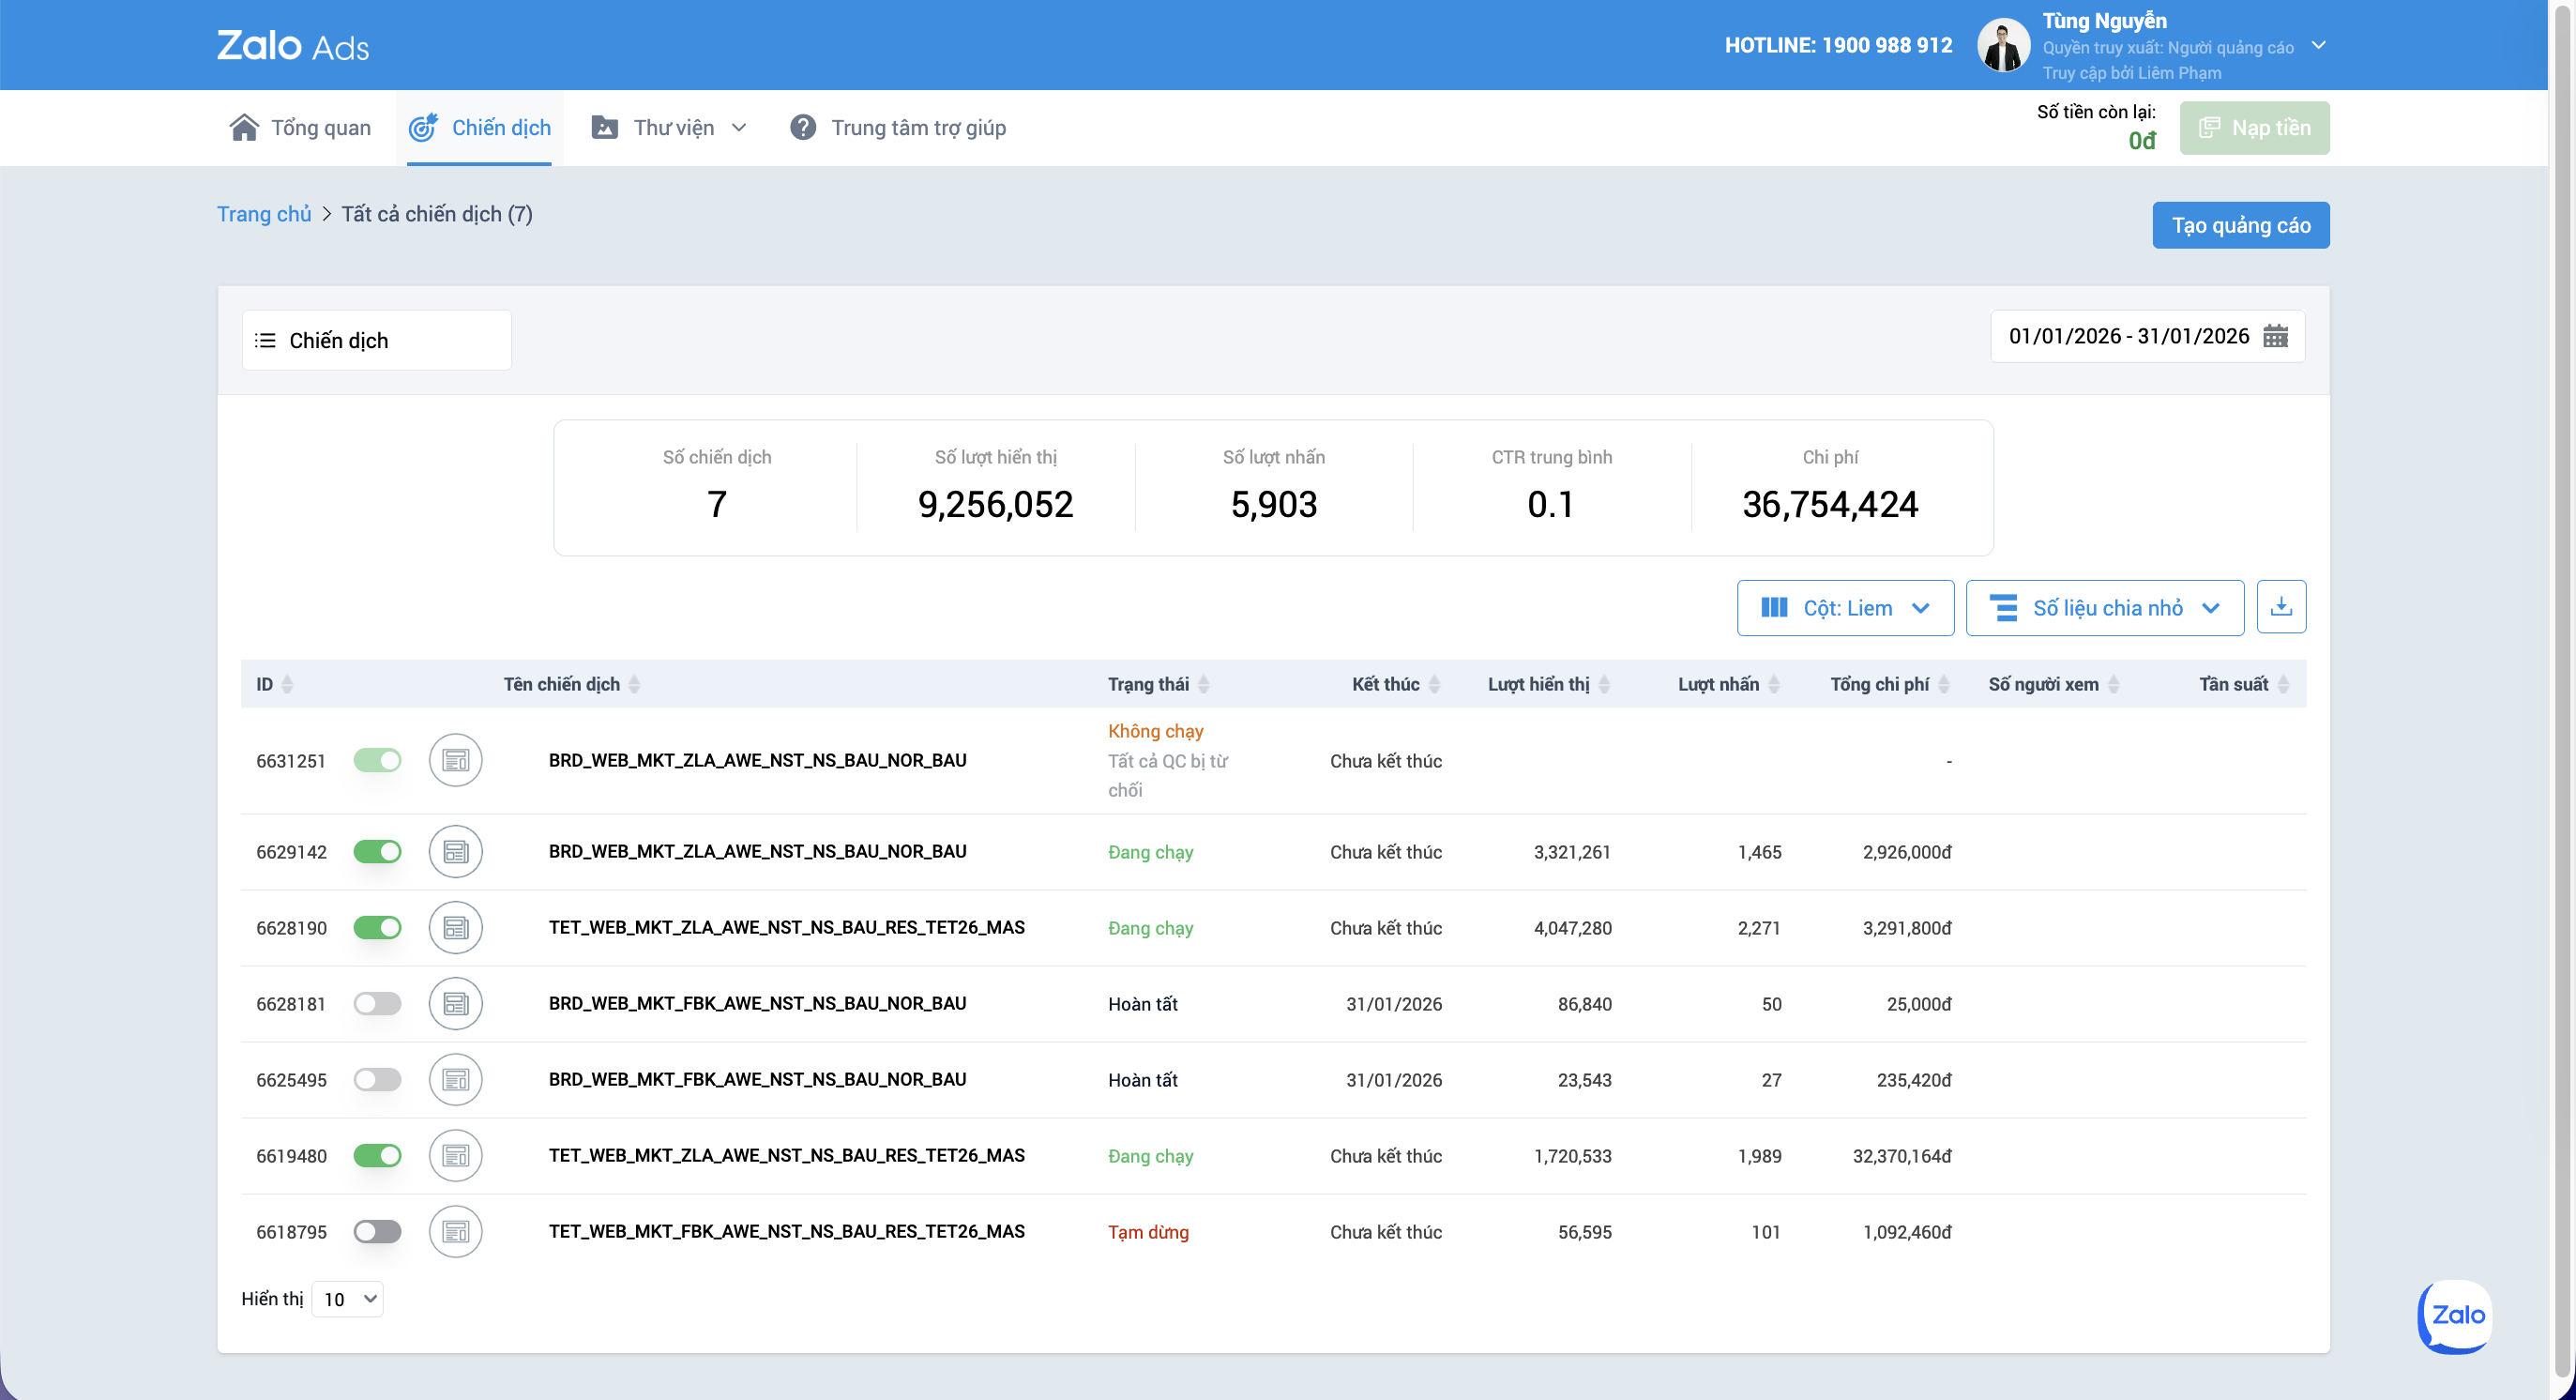Sort by Tổng chi phí column arrows
2576x1400 pixels.
(1943, 684)
